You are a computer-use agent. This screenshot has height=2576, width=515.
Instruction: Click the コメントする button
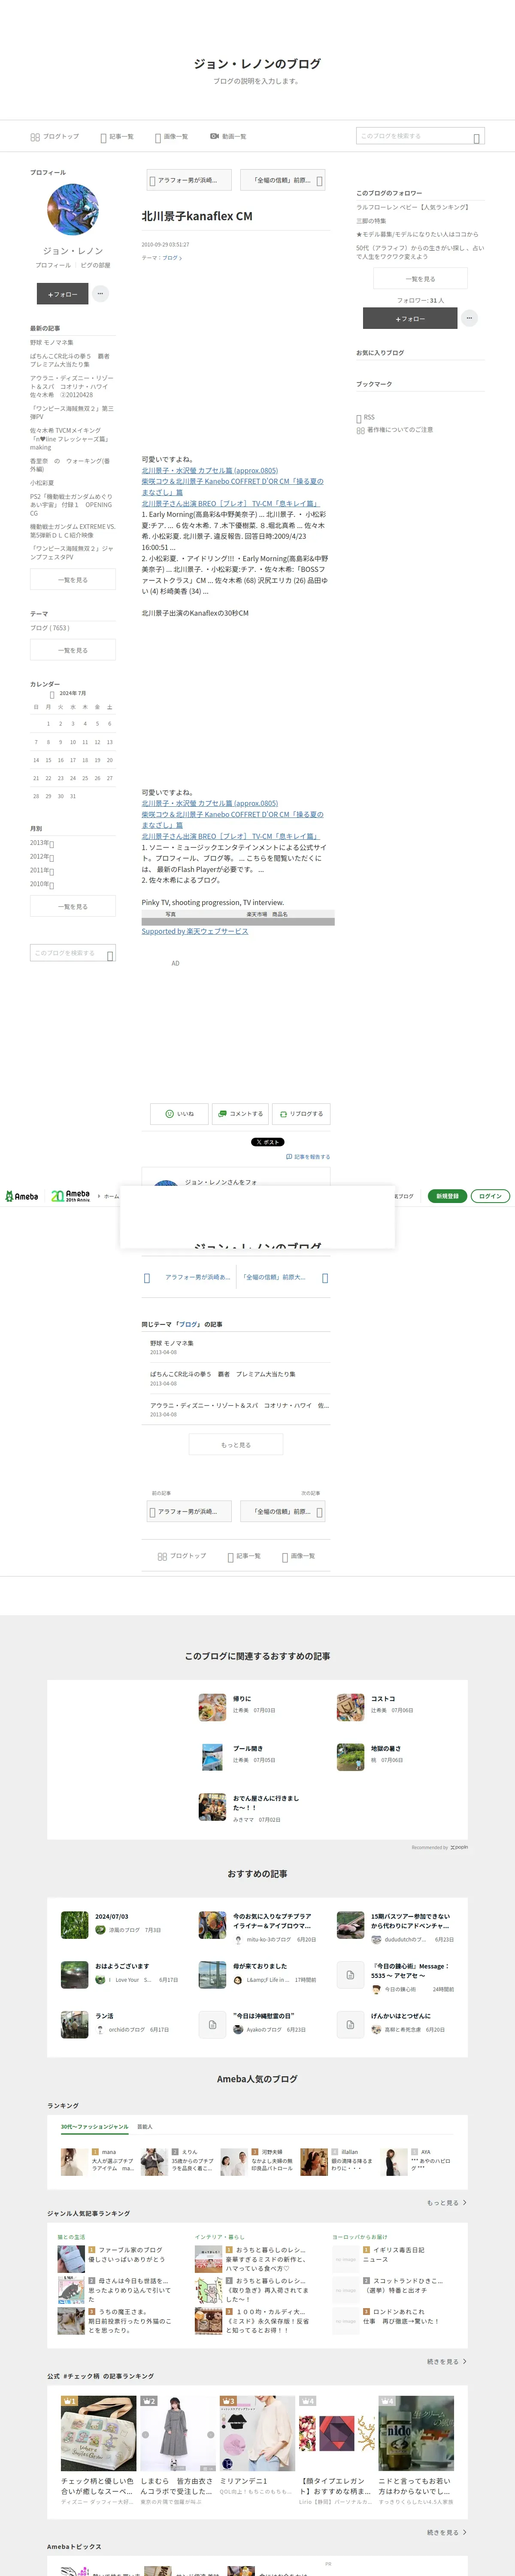240,1114
